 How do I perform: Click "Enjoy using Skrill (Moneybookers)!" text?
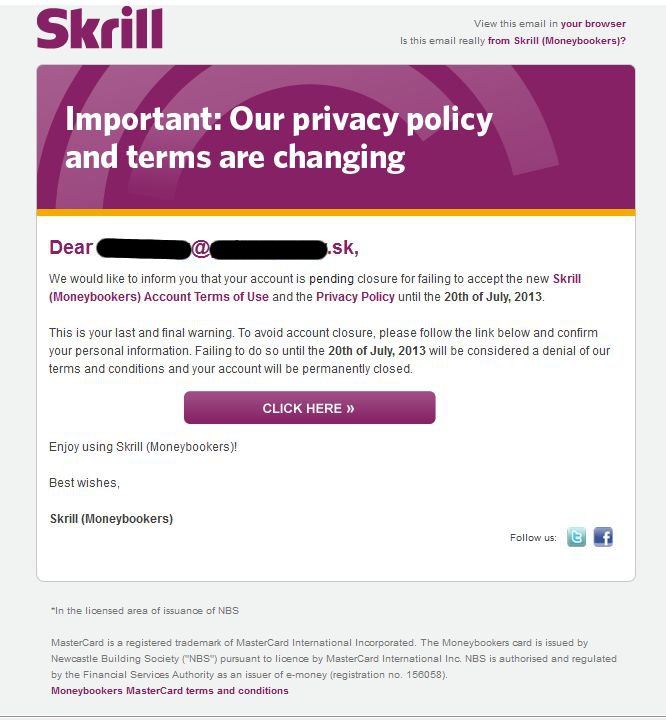point(143,447)
